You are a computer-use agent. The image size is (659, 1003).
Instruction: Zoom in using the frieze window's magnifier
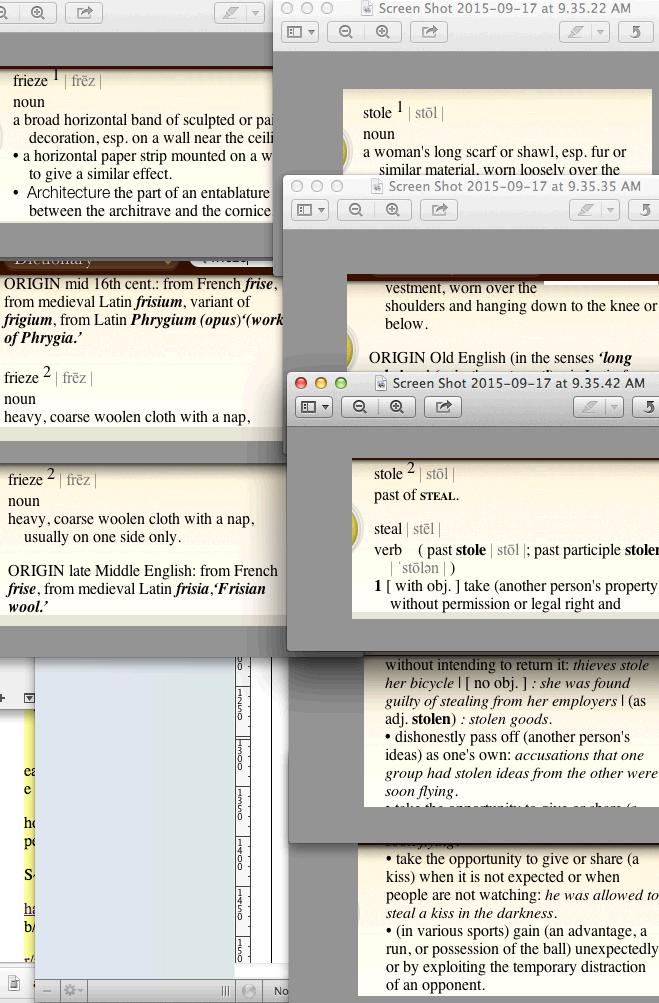(38, 13)
